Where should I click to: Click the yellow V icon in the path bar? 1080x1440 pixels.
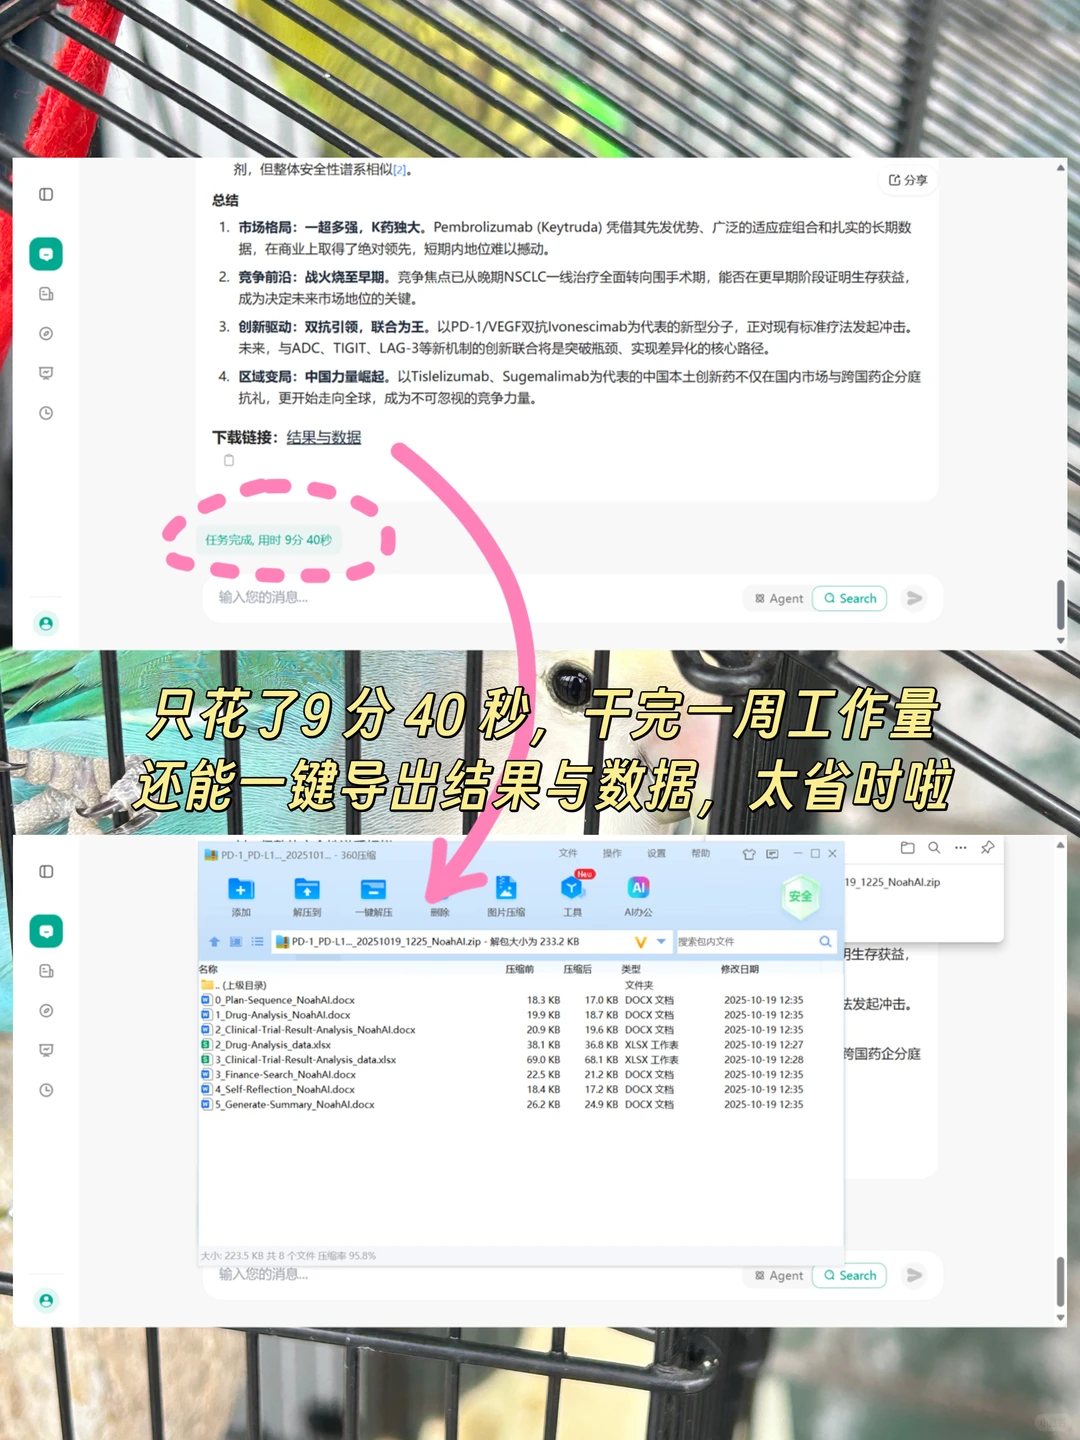tap(641, 941)
